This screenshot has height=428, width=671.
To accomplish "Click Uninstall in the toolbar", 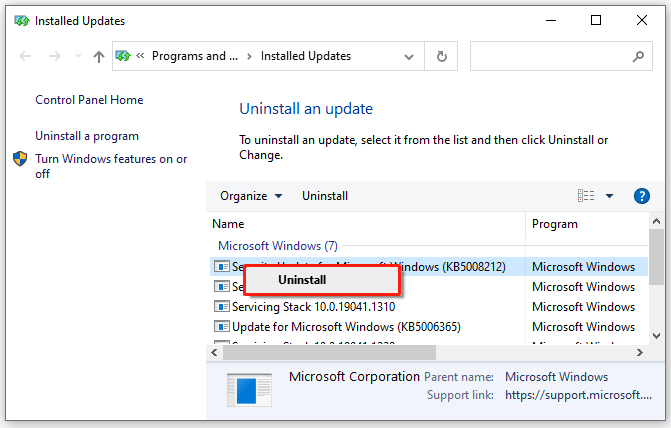I will (x=325, y=196).
